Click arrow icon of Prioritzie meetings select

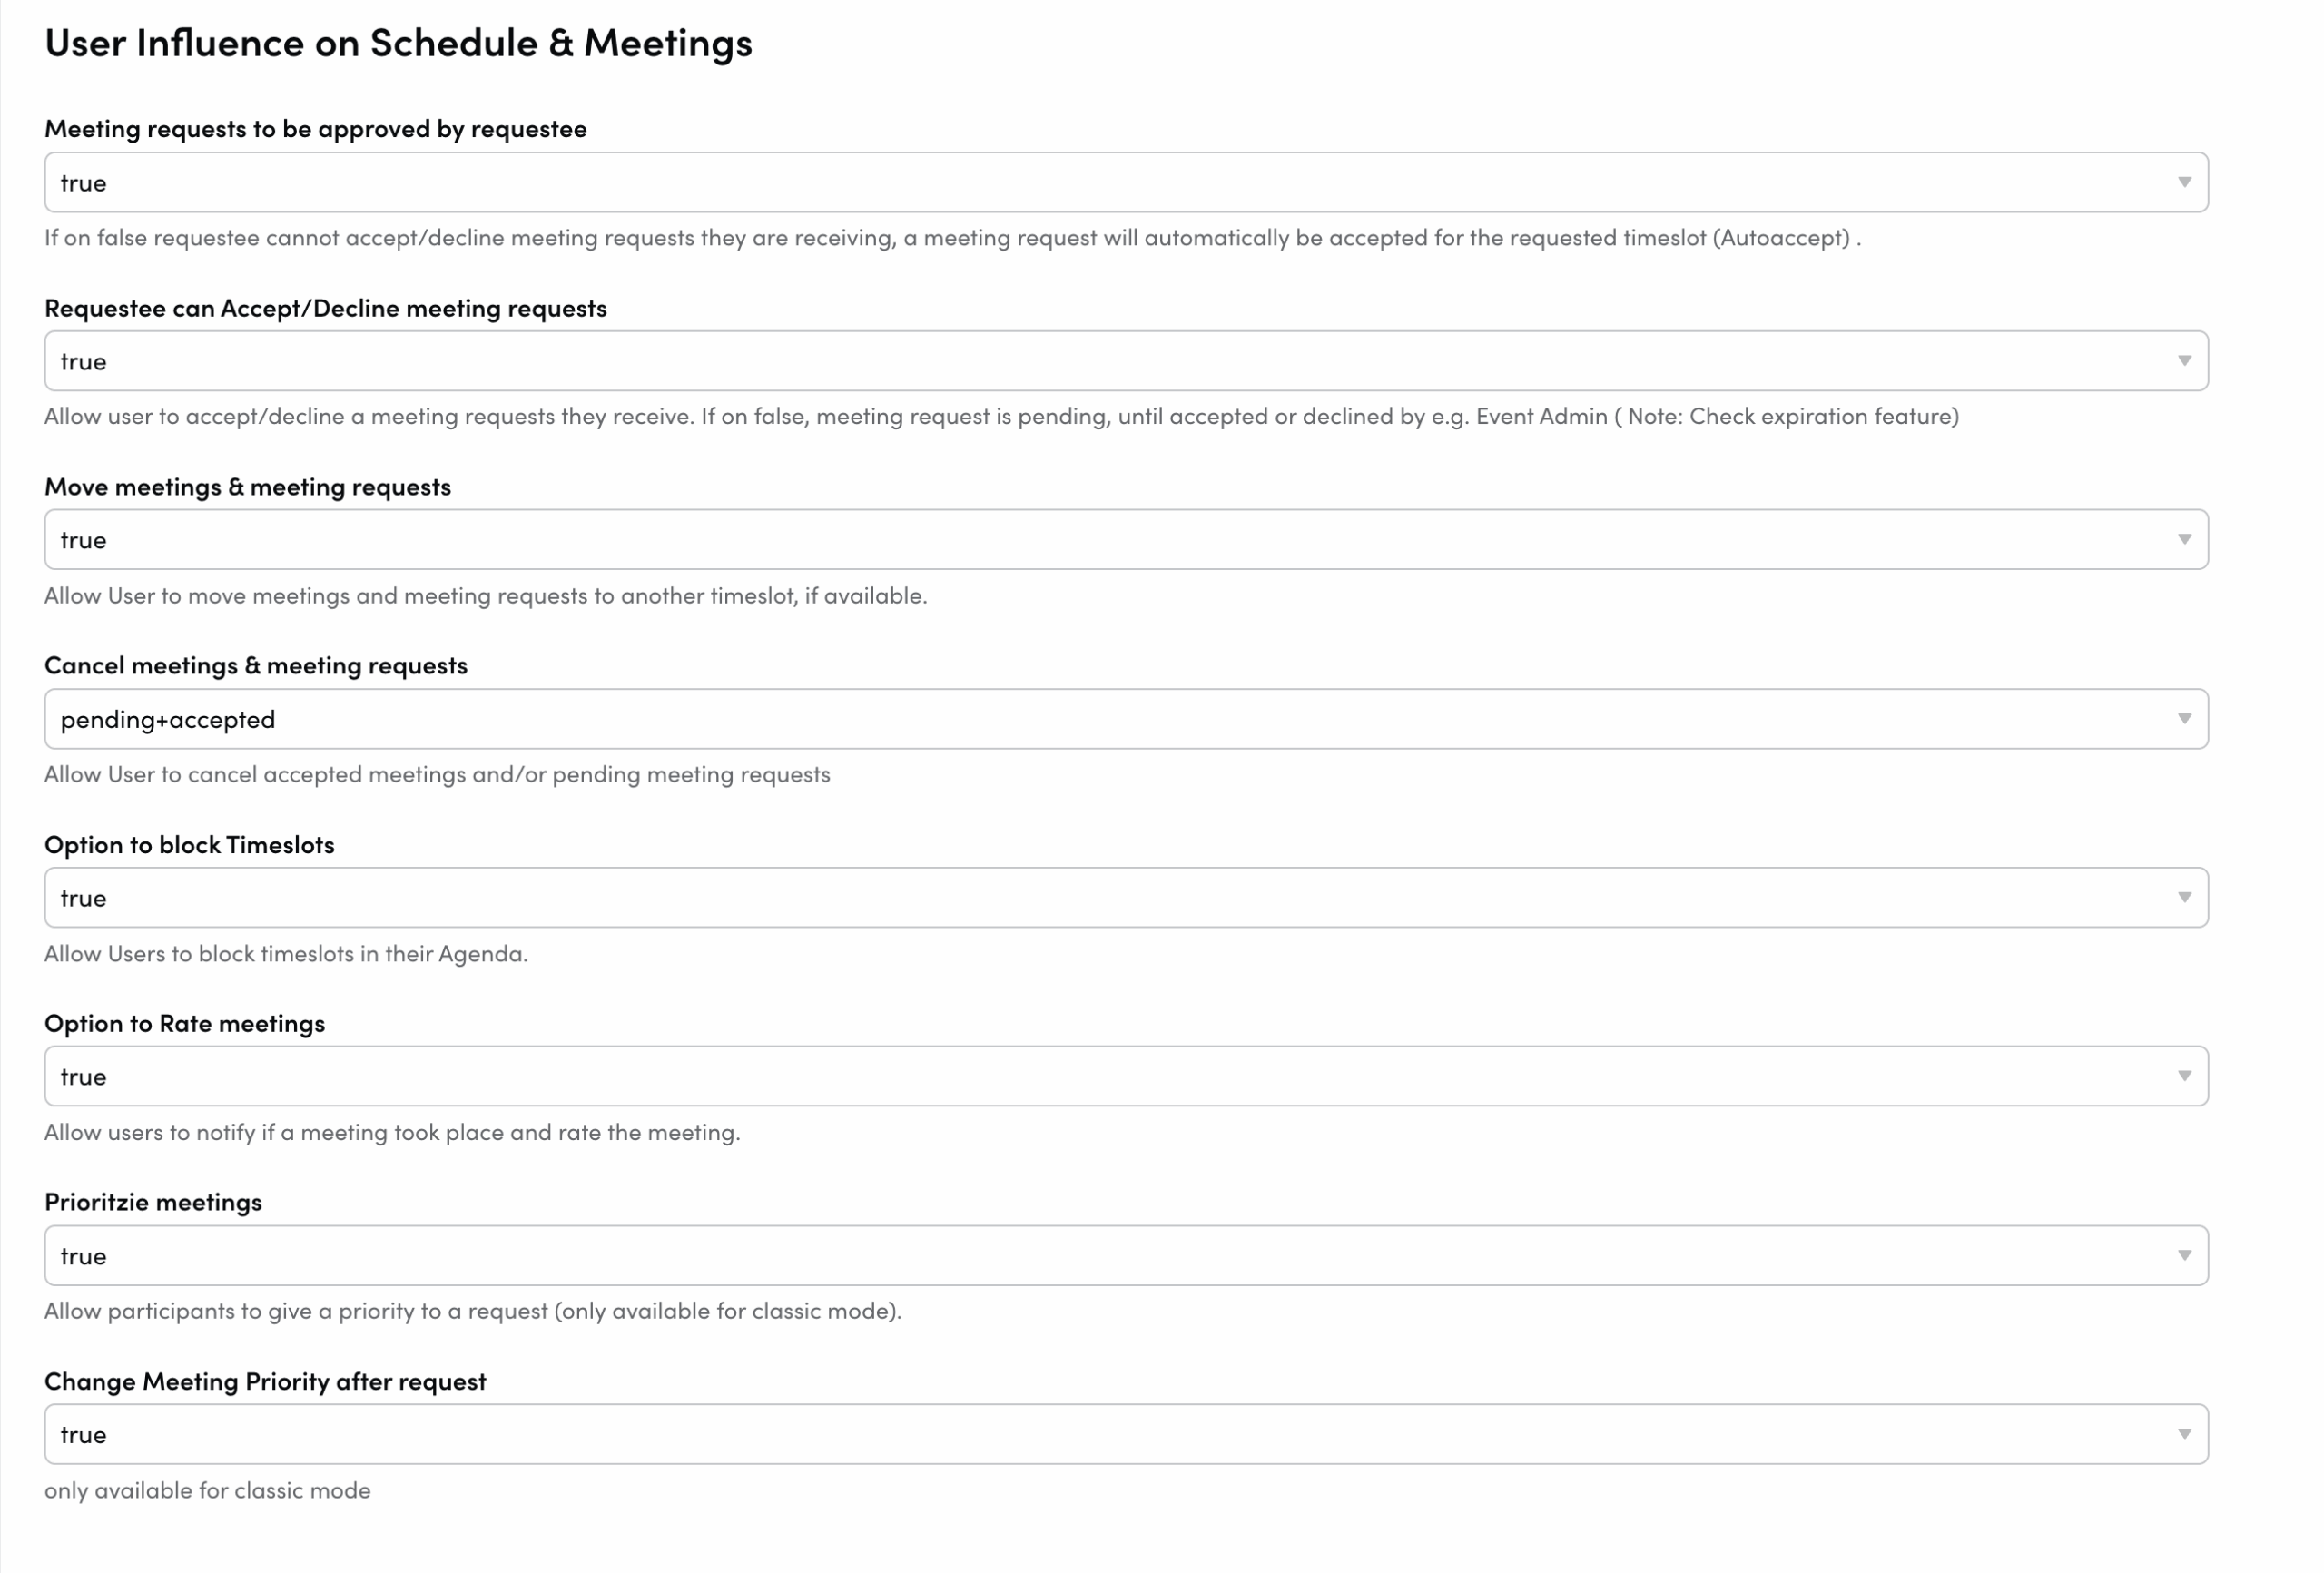(x=2184, y=1256)
